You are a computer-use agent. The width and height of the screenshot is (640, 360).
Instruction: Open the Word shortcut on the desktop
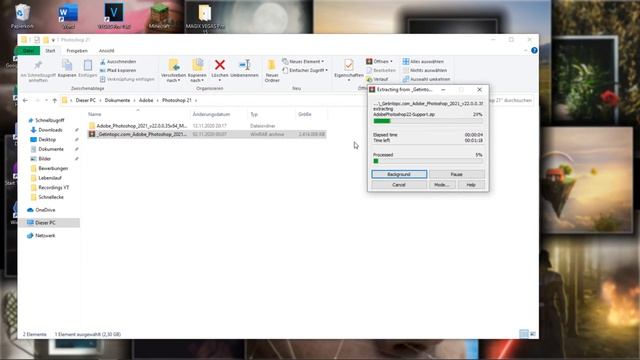[68, 16]
